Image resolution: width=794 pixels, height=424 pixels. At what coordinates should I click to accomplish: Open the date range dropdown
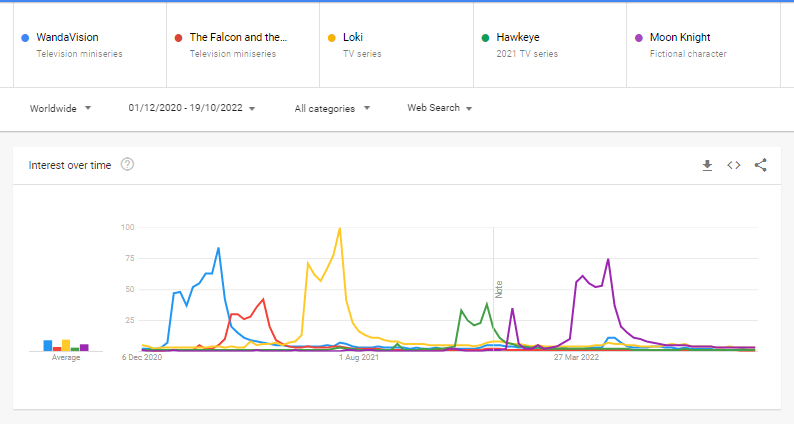coord(192,108)
